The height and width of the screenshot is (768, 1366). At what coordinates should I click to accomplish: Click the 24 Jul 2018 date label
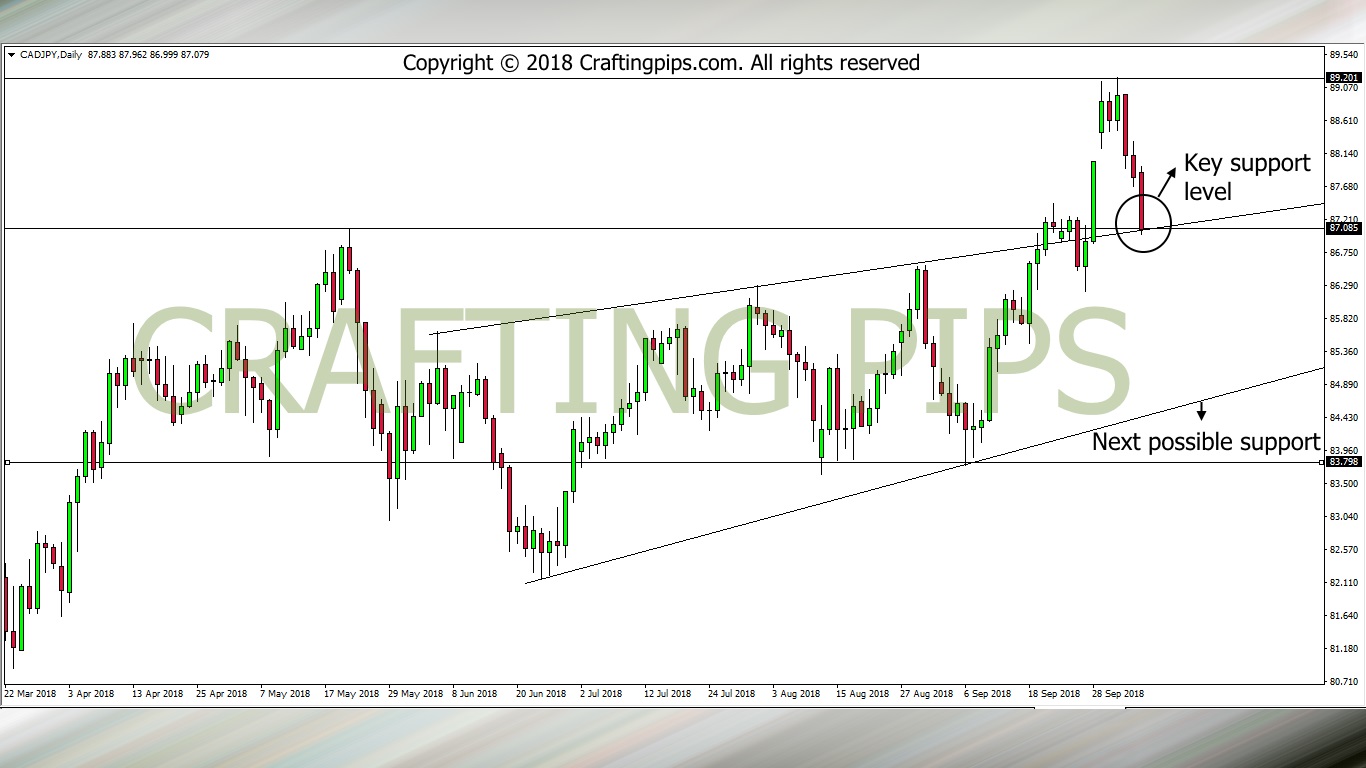(x=732, y=693)
